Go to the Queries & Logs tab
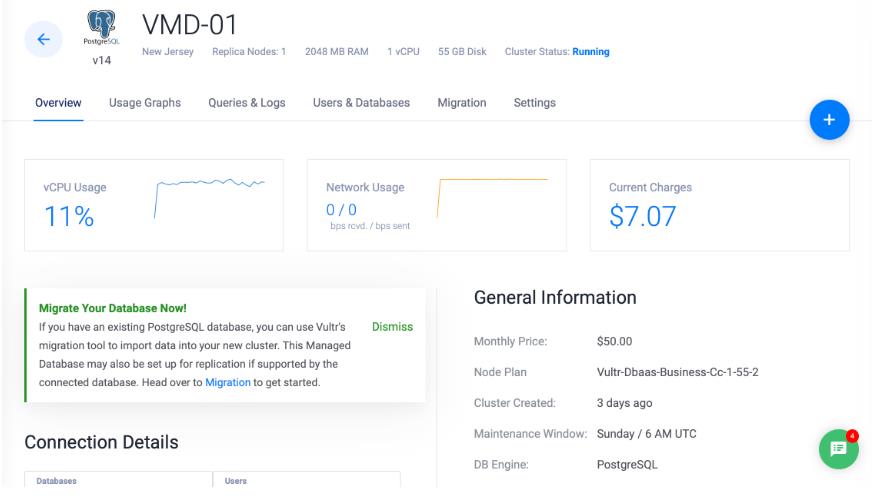 [246, 103]
